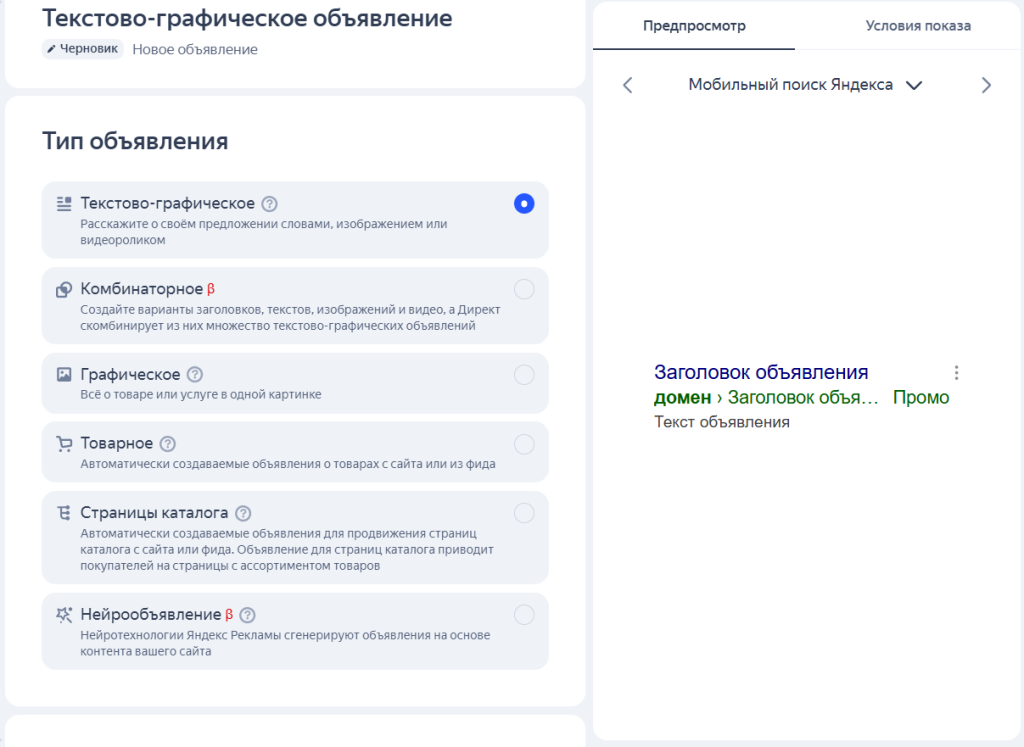Click Текстово-графическое объявление page title
Screen dimensions: 1024x747
[x=247, y=18]
